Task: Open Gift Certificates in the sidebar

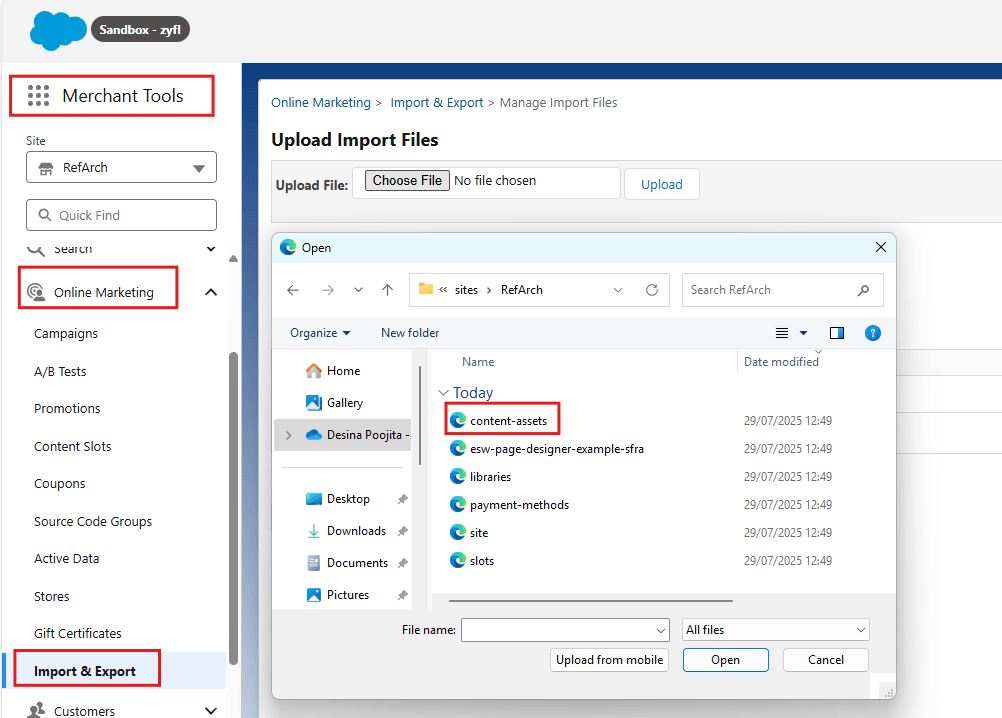Action: coord(78,634)
